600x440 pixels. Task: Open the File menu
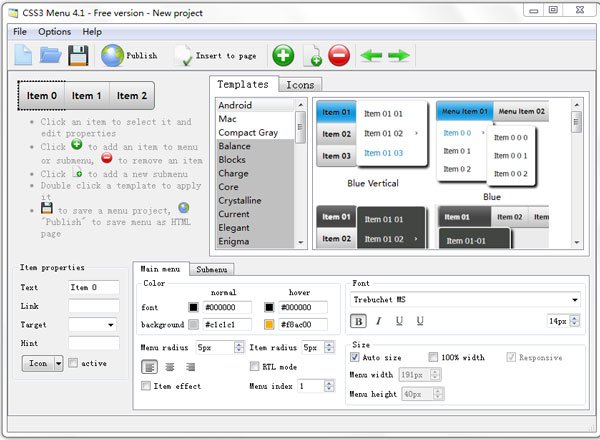[x=20, y=32]
